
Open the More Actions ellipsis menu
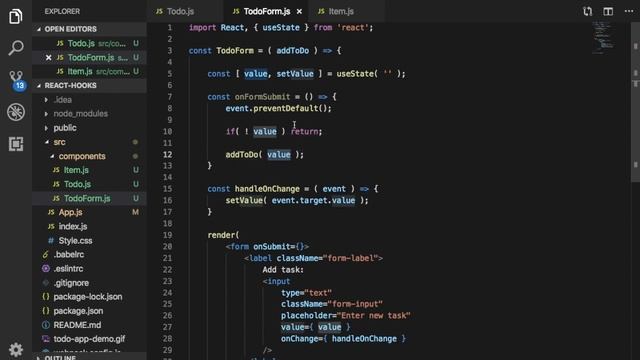click(629, 11)
